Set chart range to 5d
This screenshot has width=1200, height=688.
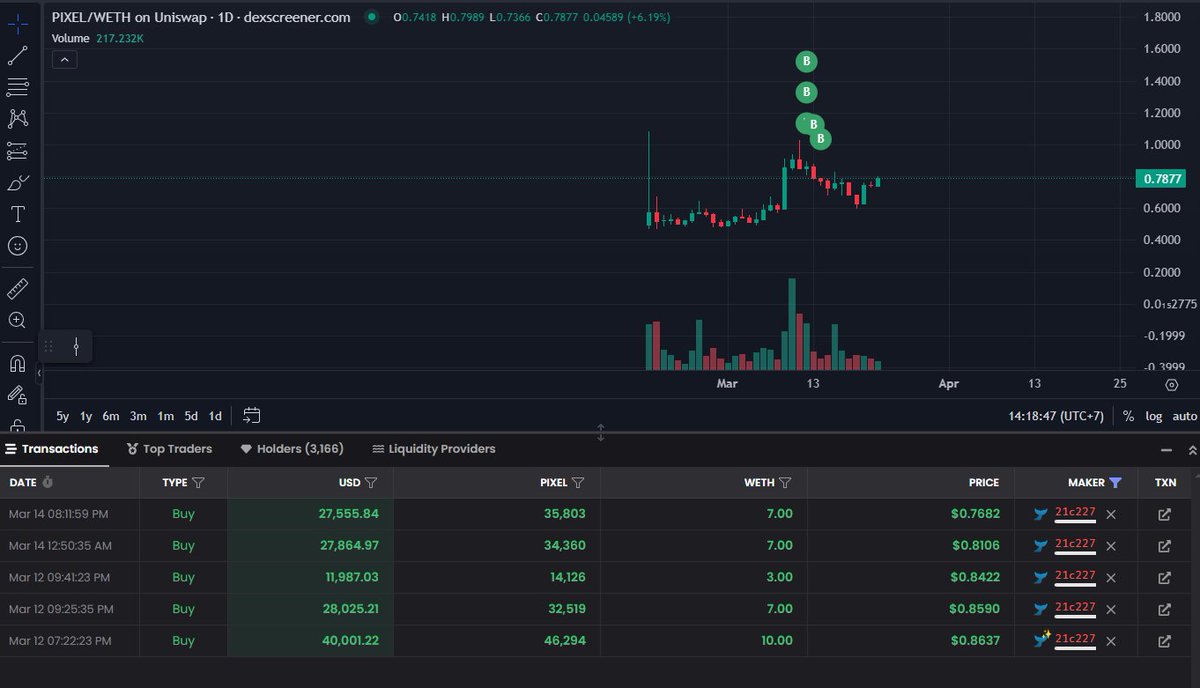(x=191, y=415)
